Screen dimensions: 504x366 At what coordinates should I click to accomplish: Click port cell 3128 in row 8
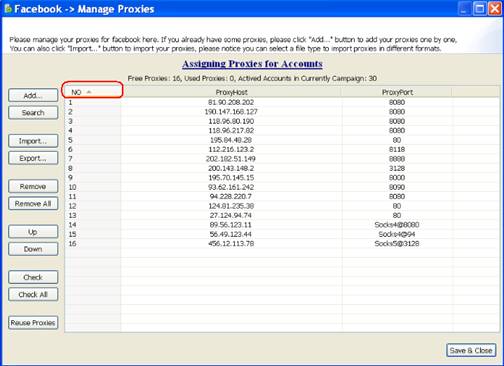(x=397, y=168)
